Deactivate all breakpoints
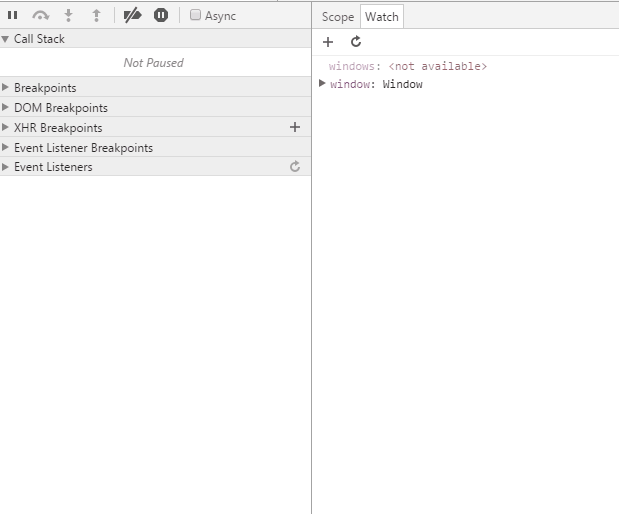This screenshot has height=514, width=619. 132,15
